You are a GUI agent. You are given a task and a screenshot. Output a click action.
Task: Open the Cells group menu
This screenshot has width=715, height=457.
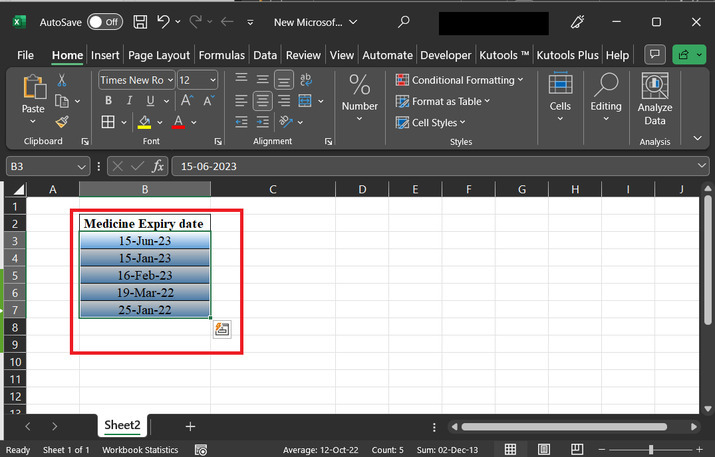(560, 97)
